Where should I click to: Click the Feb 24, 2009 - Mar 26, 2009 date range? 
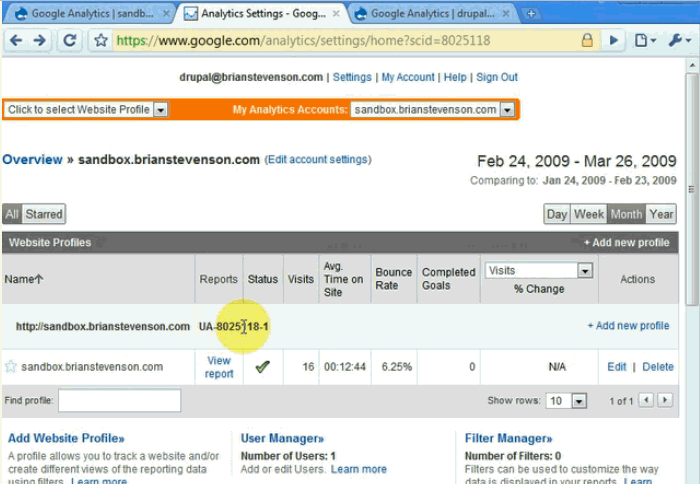pyautogui.click(x=577, y=161)
